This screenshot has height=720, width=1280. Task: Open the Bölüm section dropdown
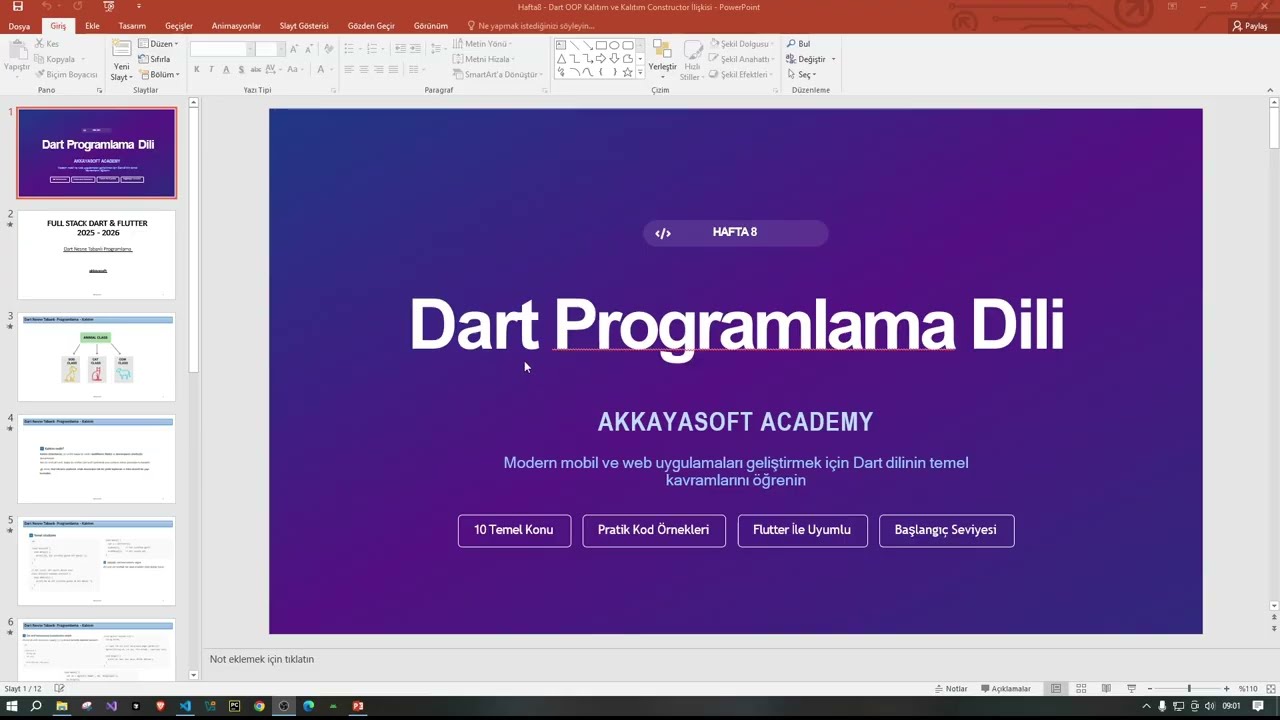click(158, 74)
